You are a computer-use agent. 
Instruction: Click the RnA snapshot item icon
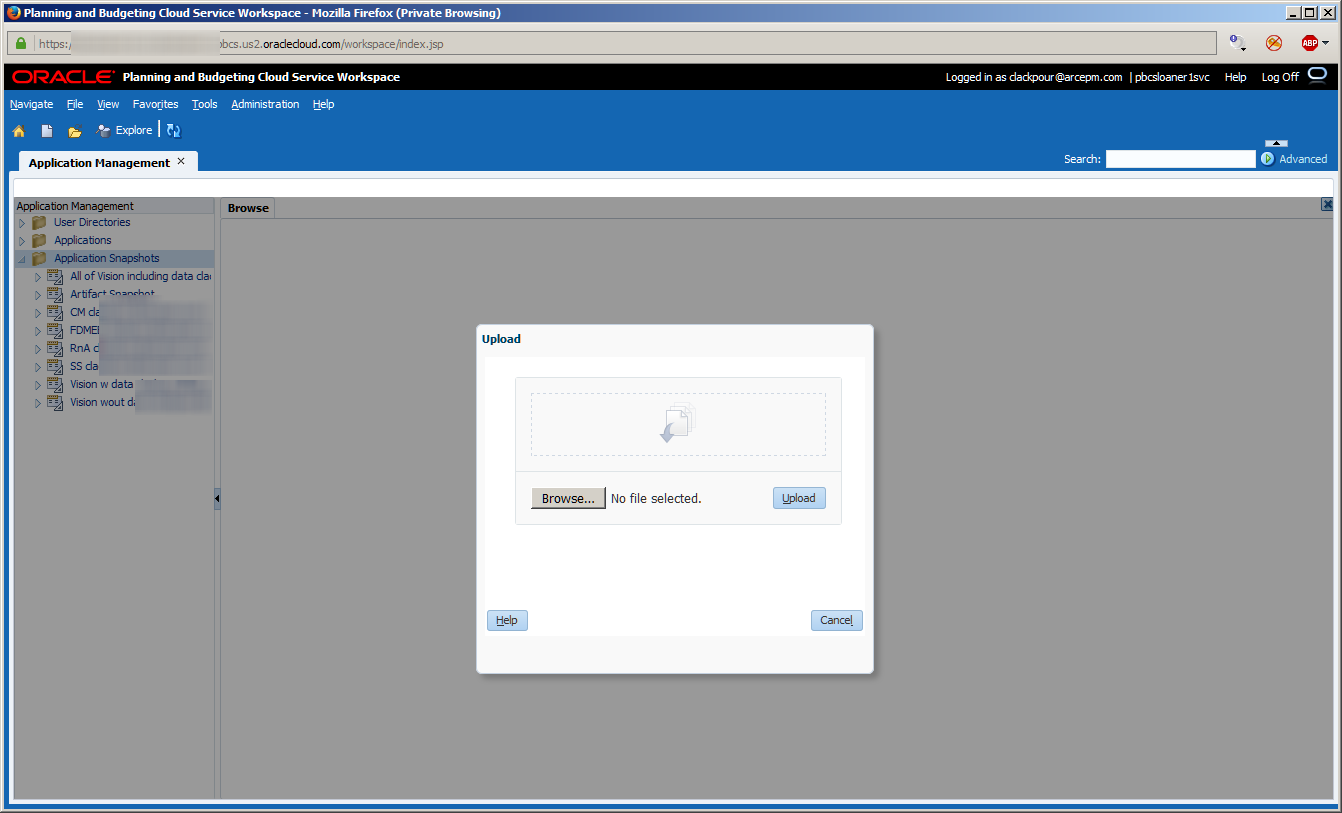click(55, 348)
